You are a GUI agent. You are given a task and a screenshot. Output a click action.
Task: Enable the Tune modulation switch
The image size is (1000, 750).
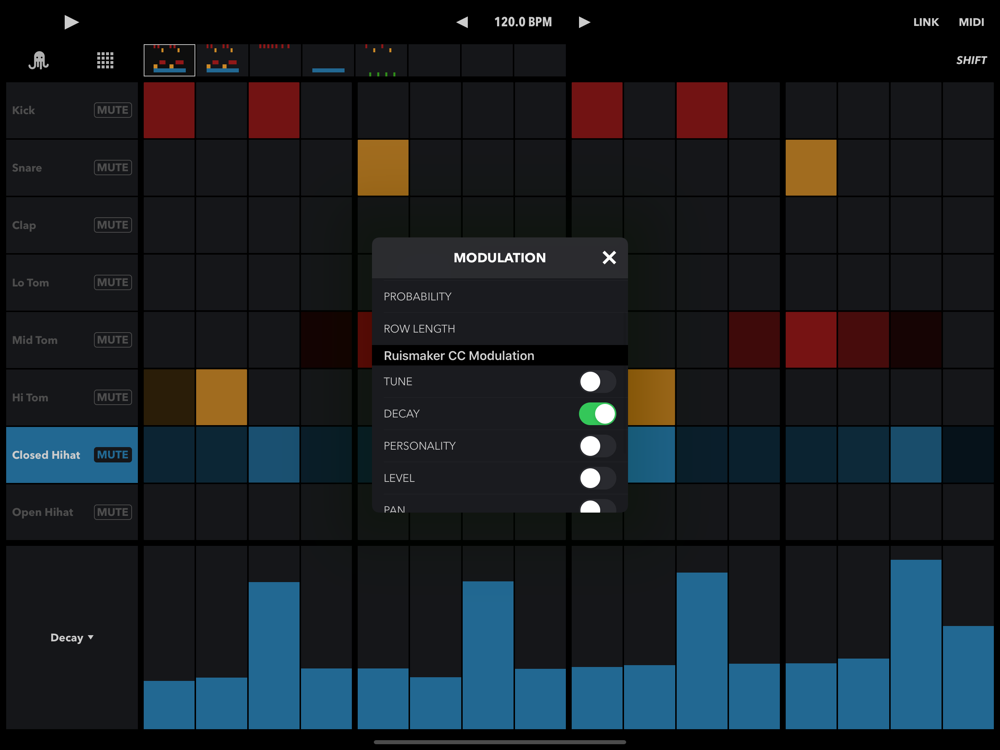point(597,382)
